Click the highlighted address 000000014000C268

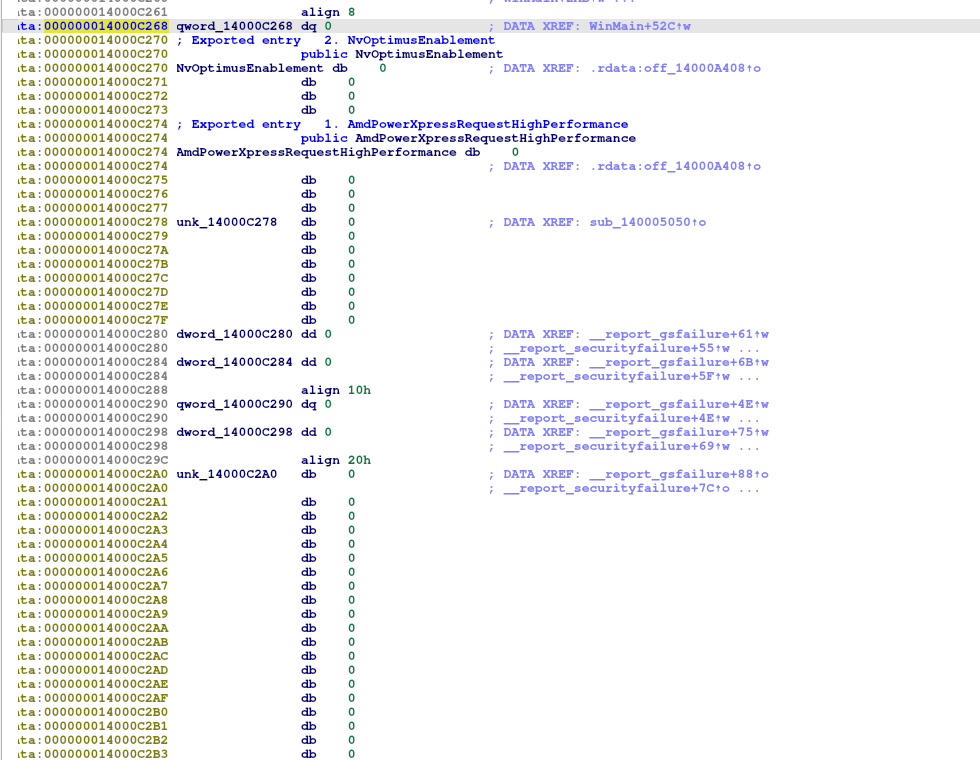tap(106, 26)
